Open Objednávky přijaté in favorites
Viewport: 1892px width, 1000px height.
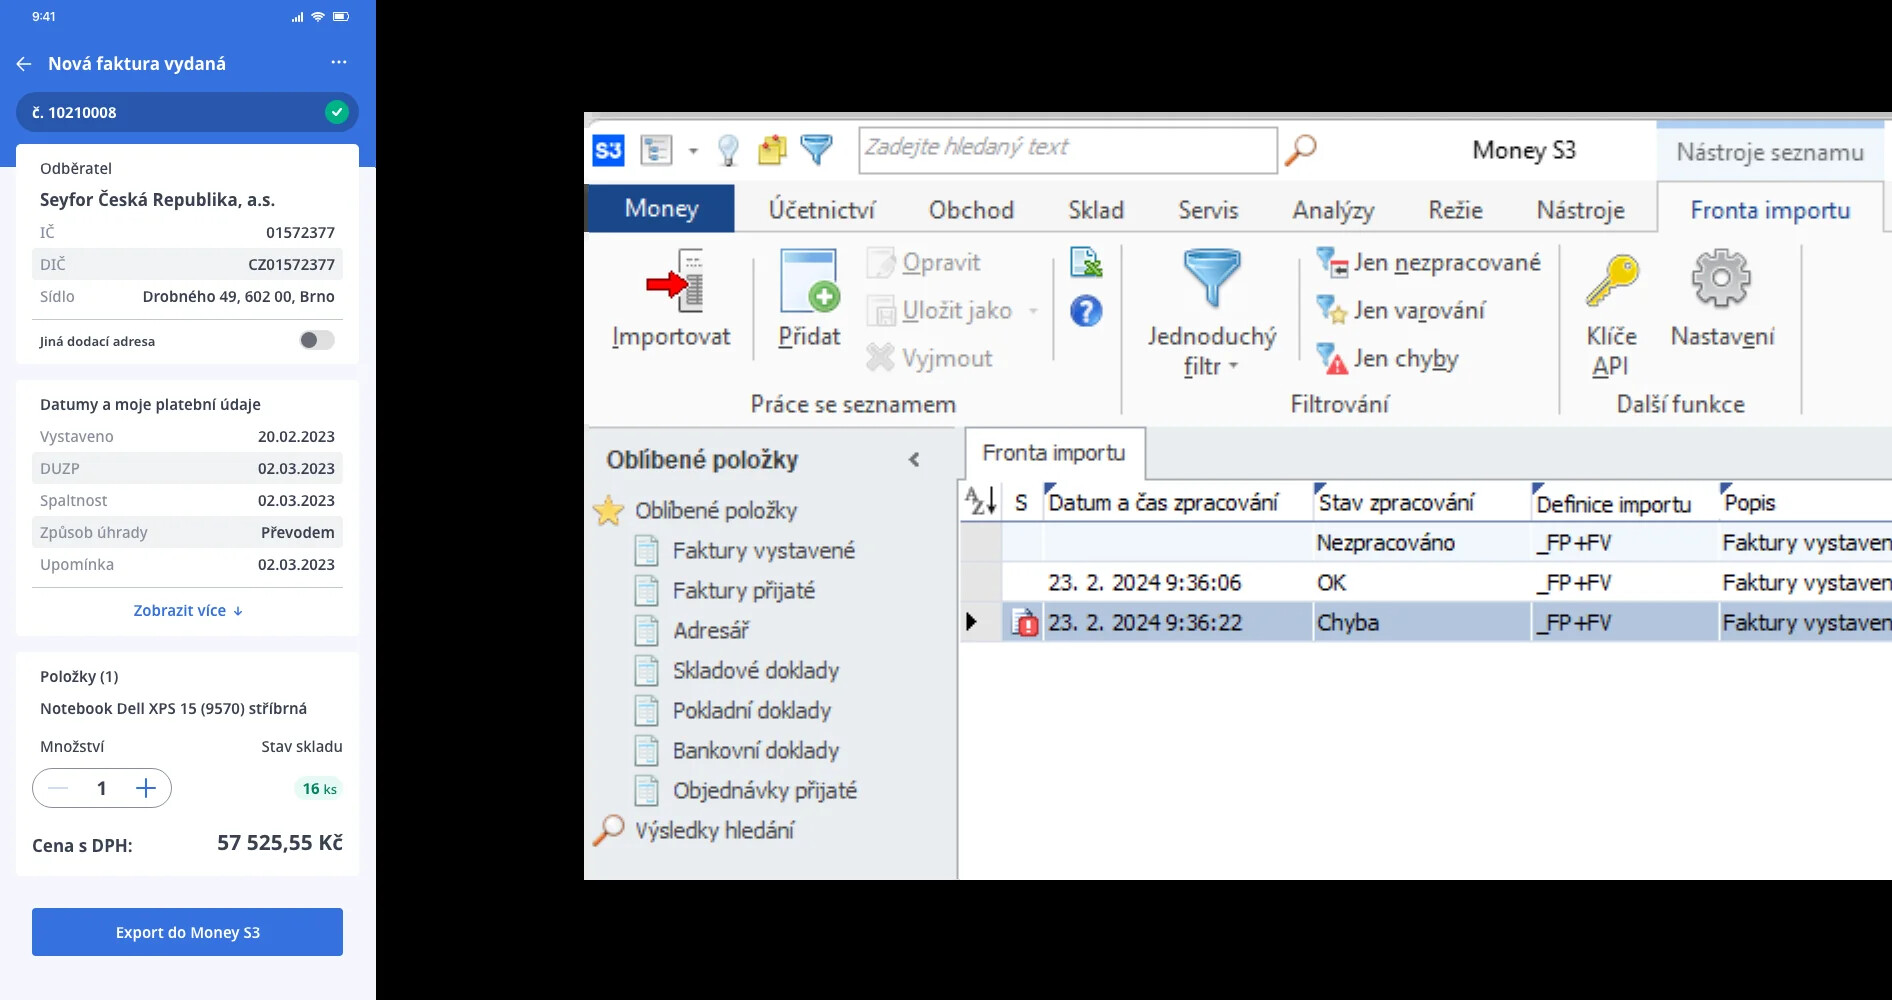[x=746, y=790]
